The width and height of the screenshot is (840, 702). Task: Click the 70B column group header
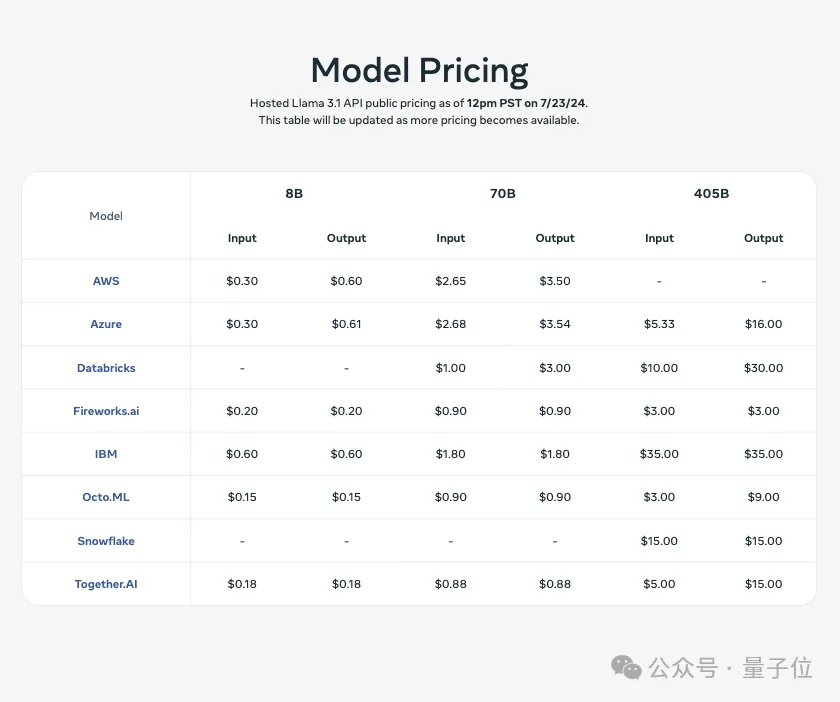click(503, 194)
